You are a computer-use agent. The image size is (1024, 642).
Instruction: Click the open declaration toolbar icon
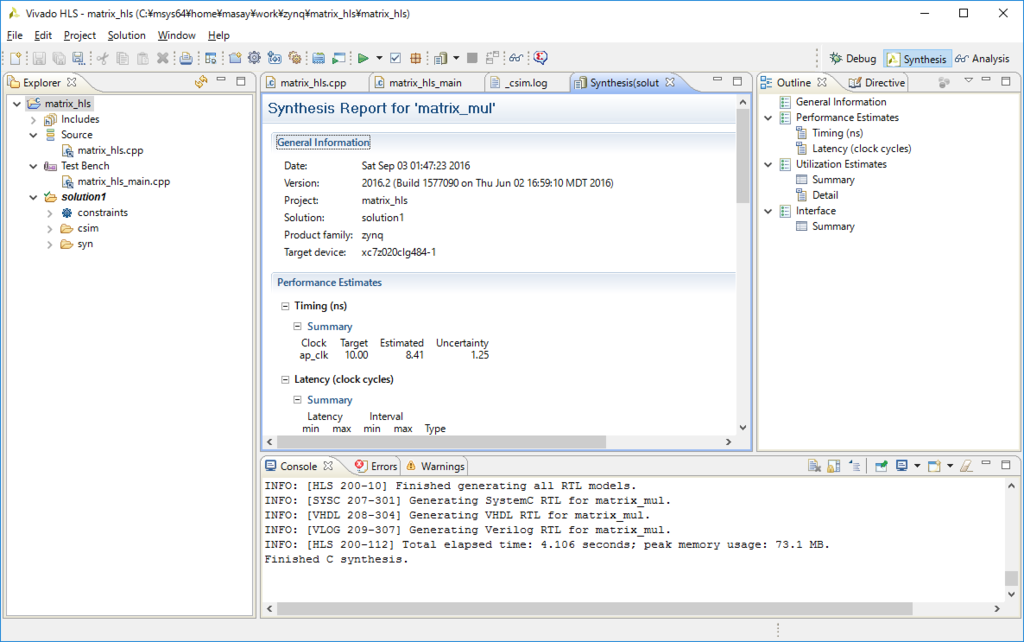click(210, 58)
